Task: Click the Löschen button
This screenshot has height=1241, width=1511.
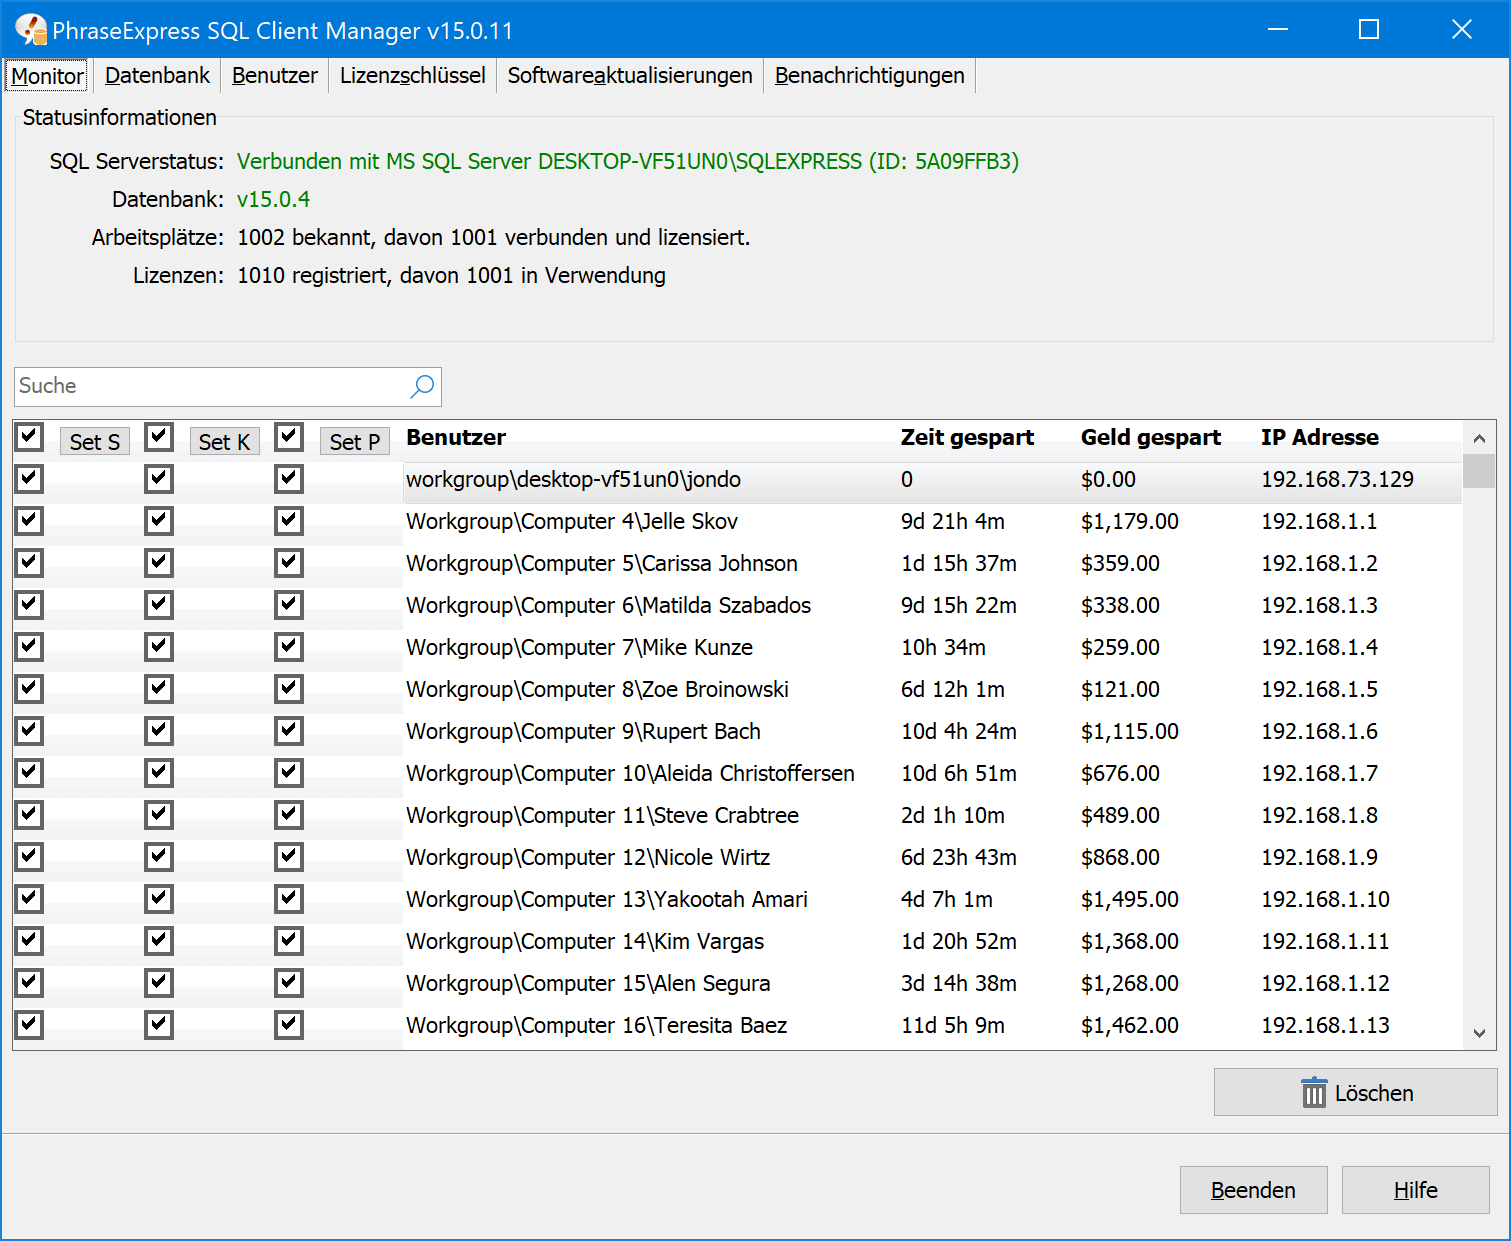Action: click(1355, 1092)
